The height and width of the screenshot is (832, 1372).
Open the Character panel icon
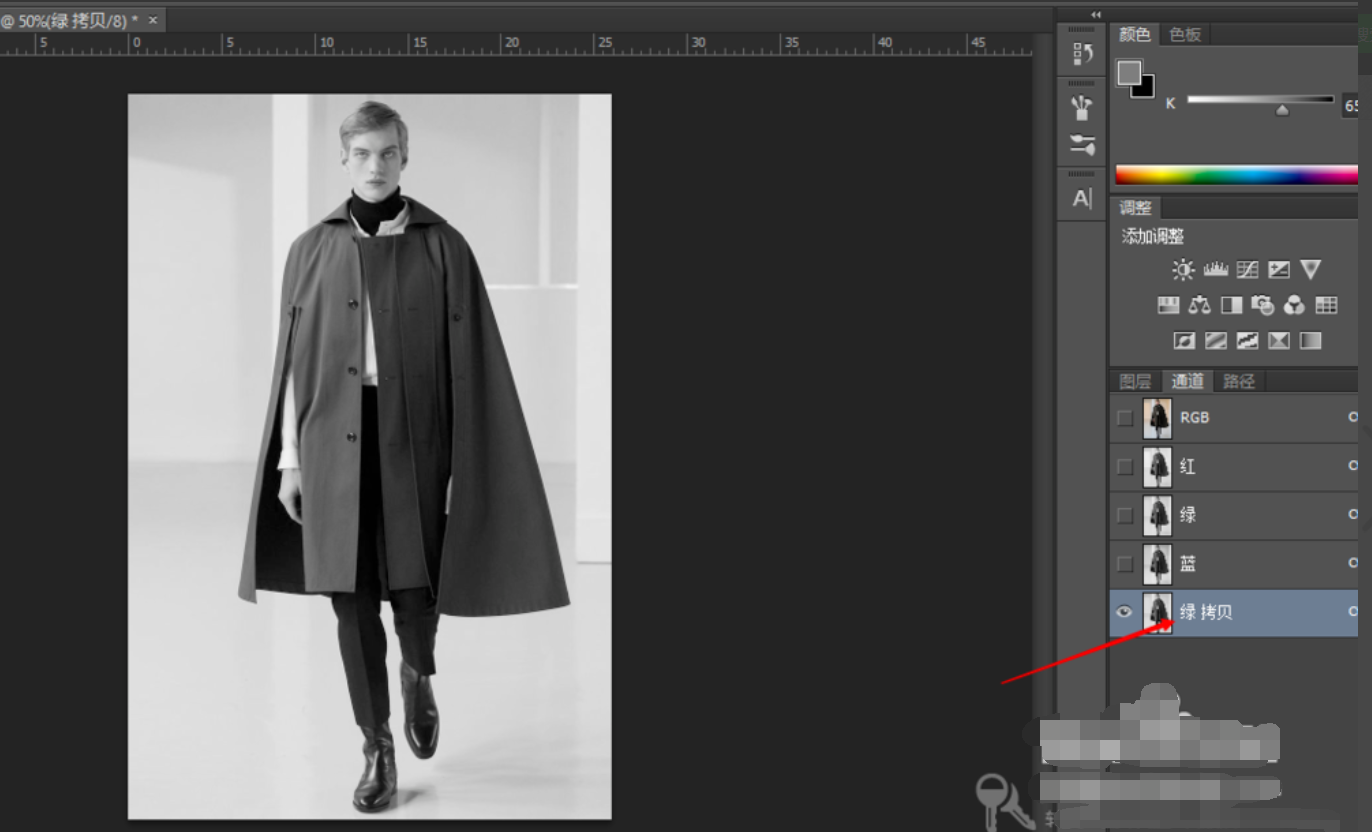coord(1082,198)
